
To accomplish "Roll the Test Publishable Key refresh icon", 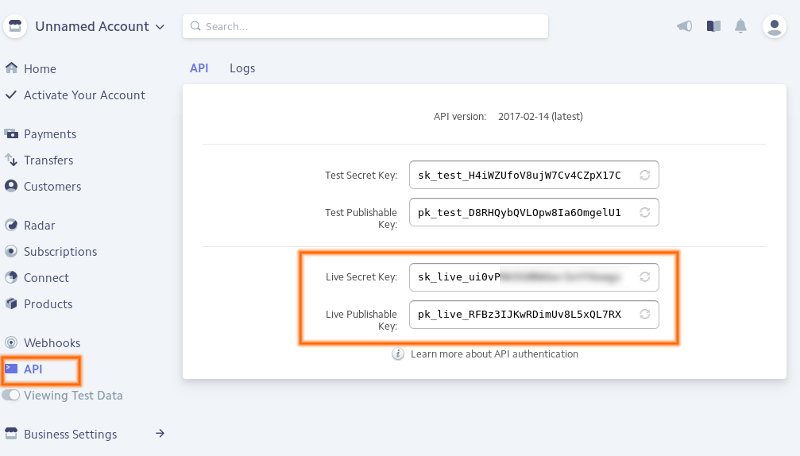I will (x=645, y=212).
